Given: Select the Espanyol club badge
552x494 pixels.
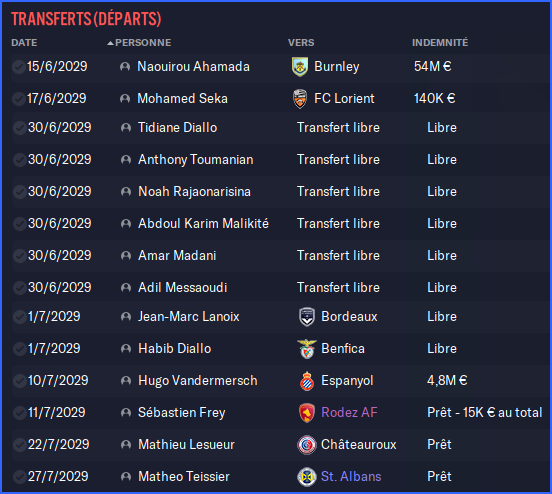Looking at the screenshot, I should 307,381.
